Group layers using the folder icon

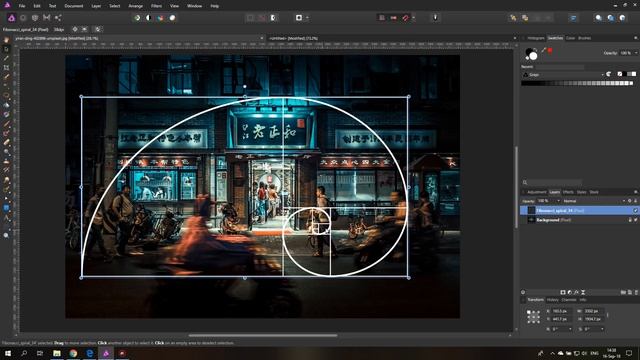623,292
